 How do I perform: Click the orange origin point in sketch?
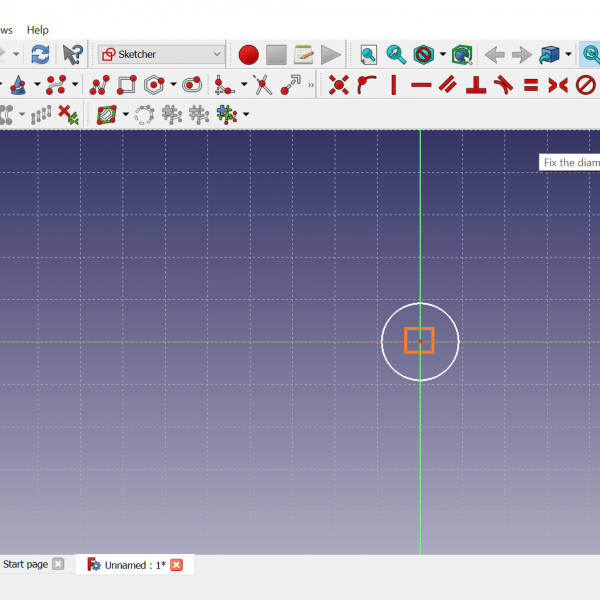419,340
